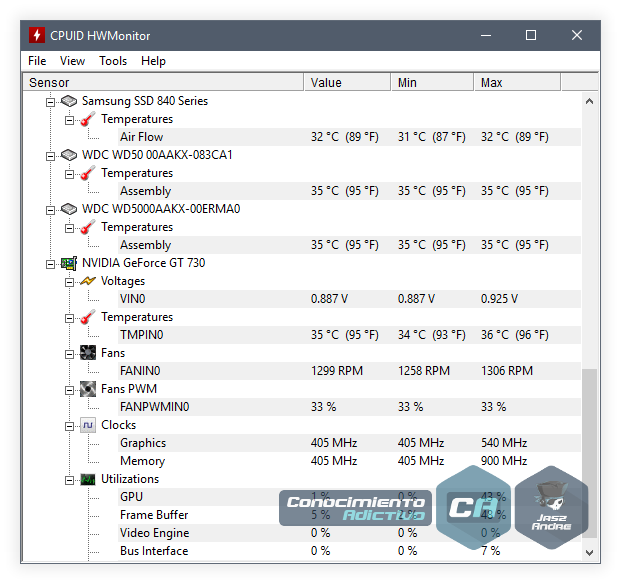Select the FANPWMIN0 row
The image size is (621, 584).
click(350, 407)
